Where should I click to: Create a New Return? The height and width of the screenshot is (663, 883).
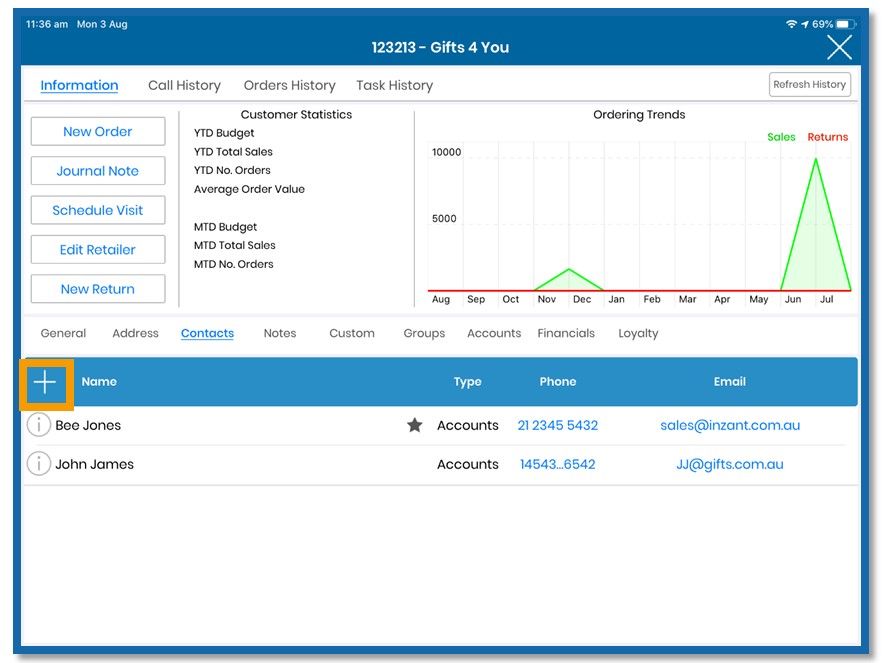[98, 289]
